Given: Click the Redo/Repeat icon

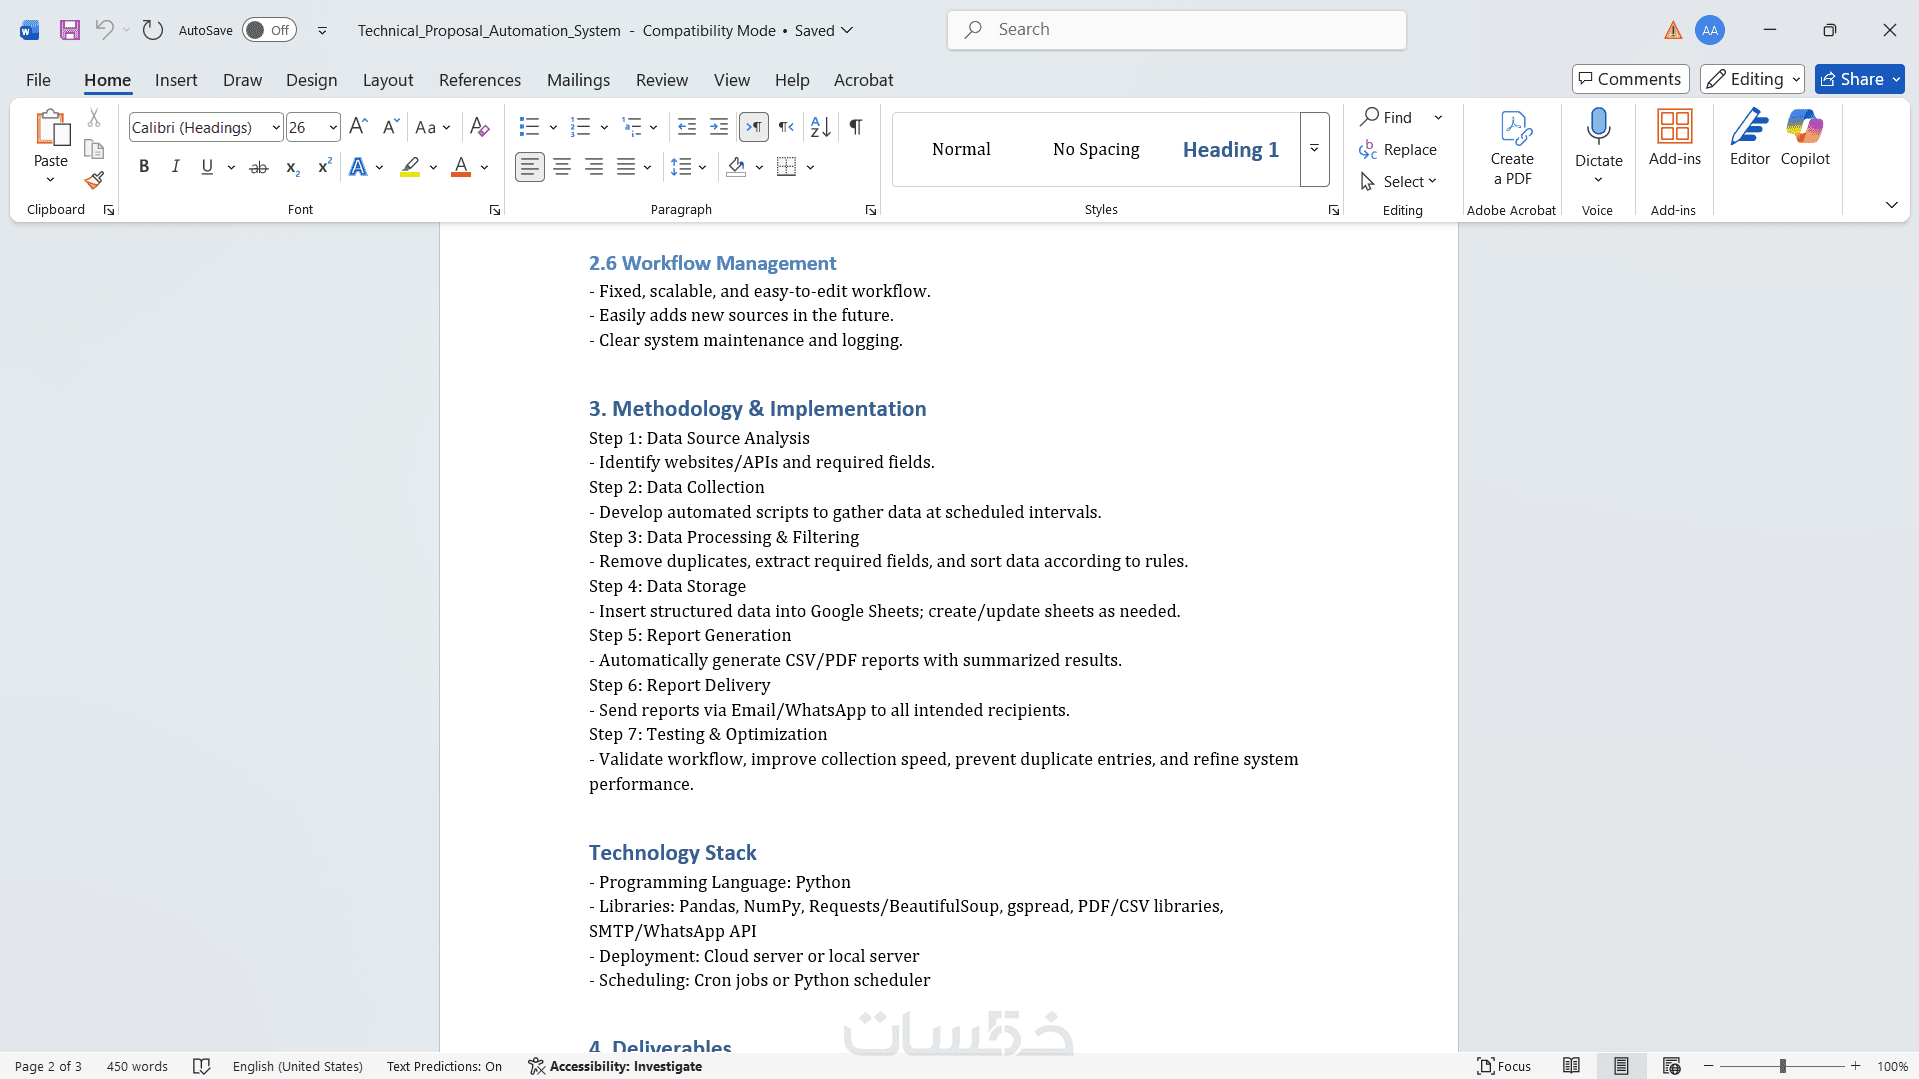Looking at the screenshot, I should (x=152, y=30).
